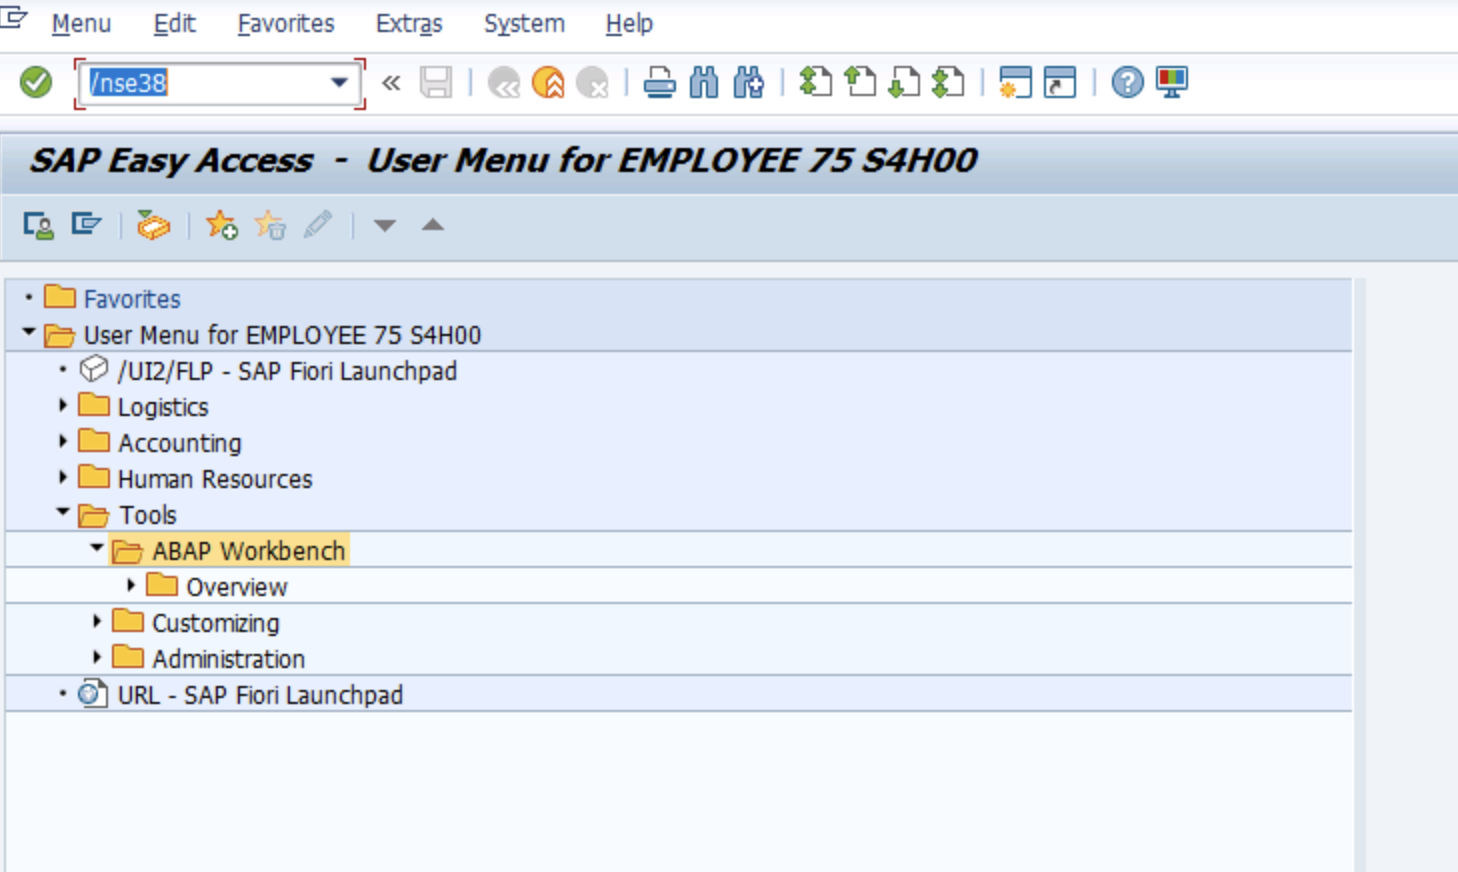Image resolution: width=1458 pixels, height=872 pixels.
Task: Select /UI2/FLP - SAP Fiori Launchpad entry
Action: pos(287,371)
